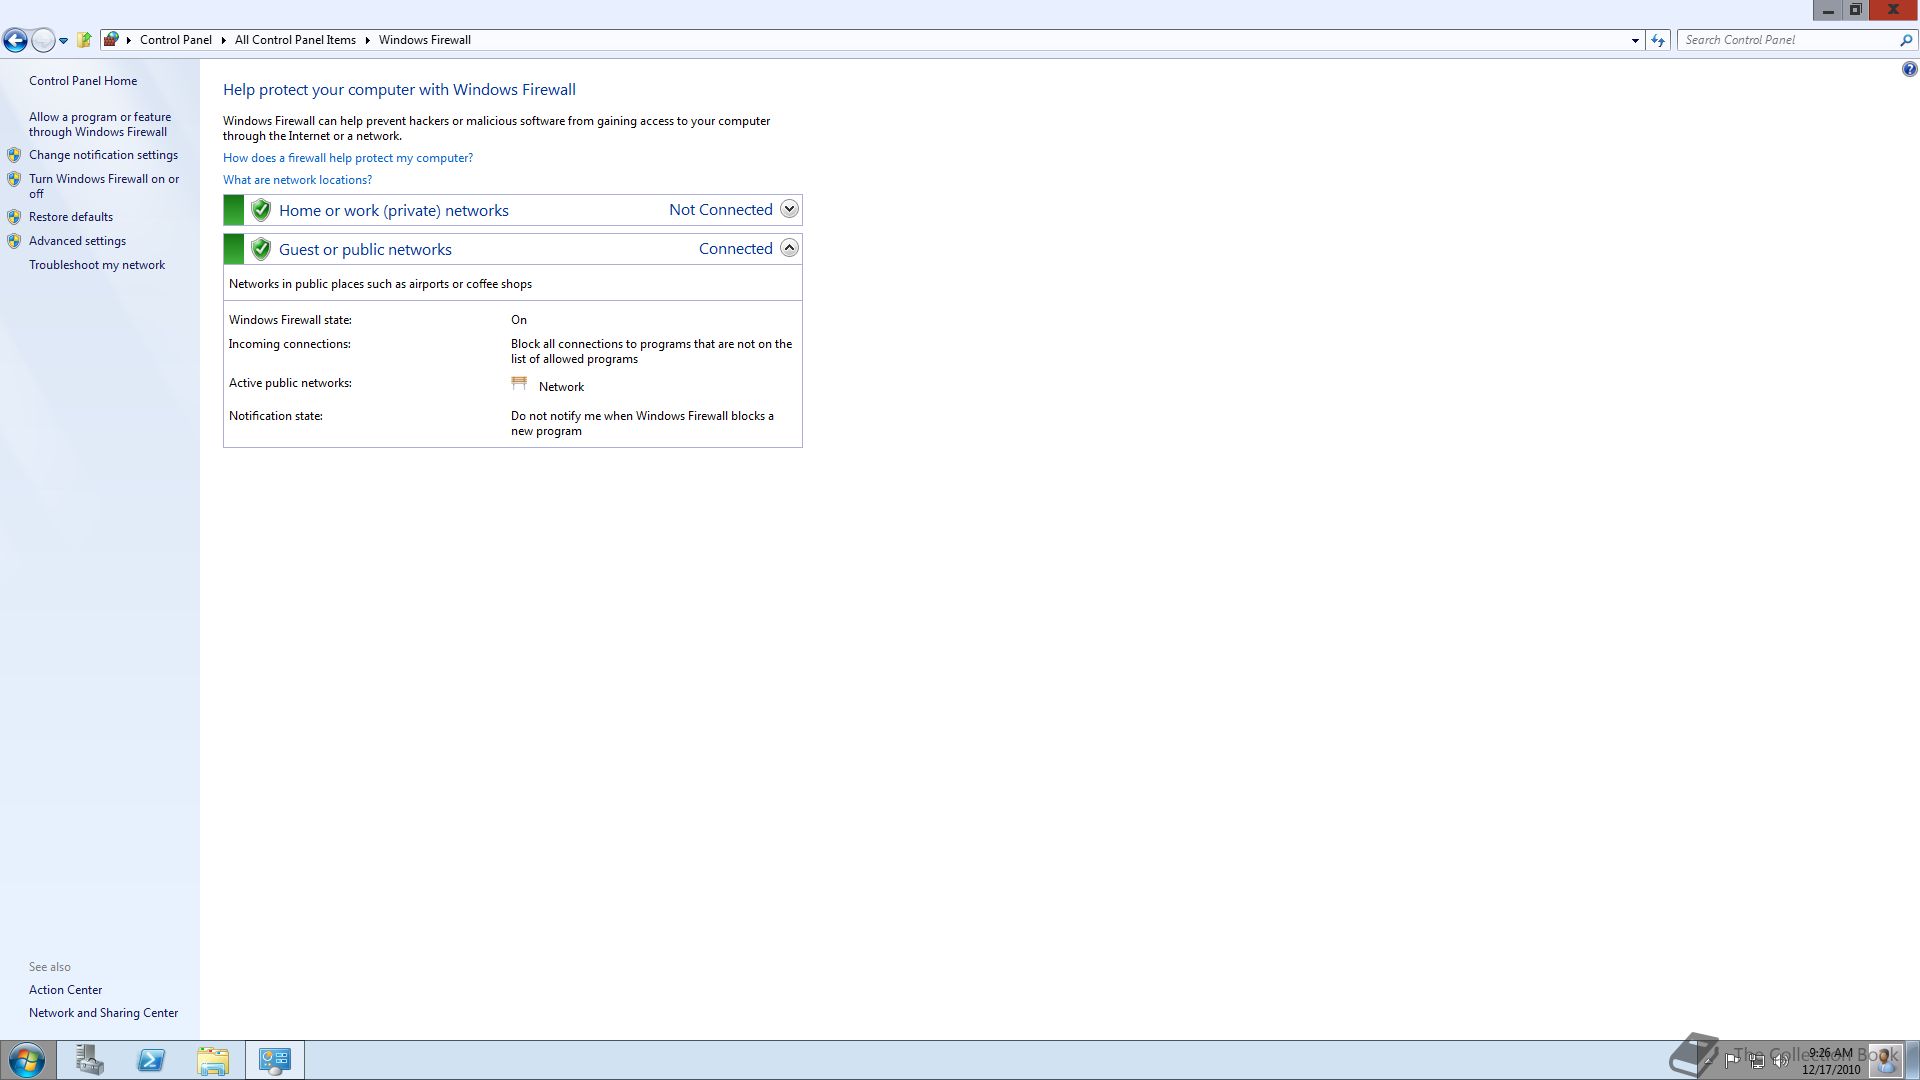Open Server Manager from taskbar

[89, 1060]
